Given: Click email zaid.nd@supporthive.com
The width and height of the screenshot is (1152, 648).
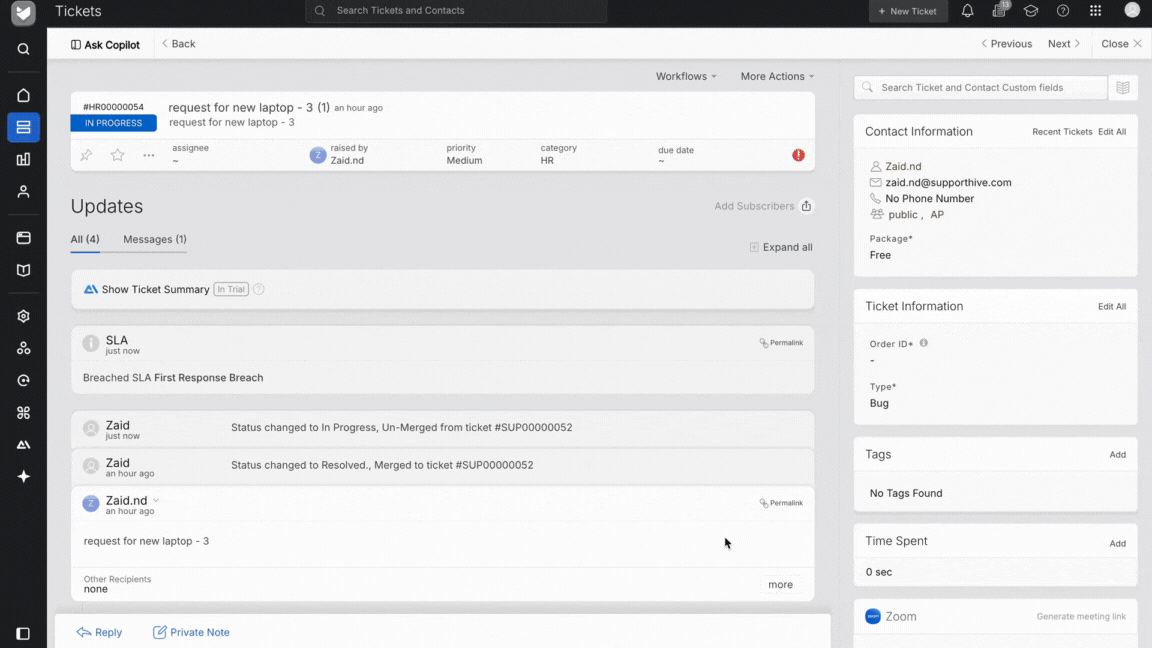Looking at the screenshot, I should click(x=948, y=182).
